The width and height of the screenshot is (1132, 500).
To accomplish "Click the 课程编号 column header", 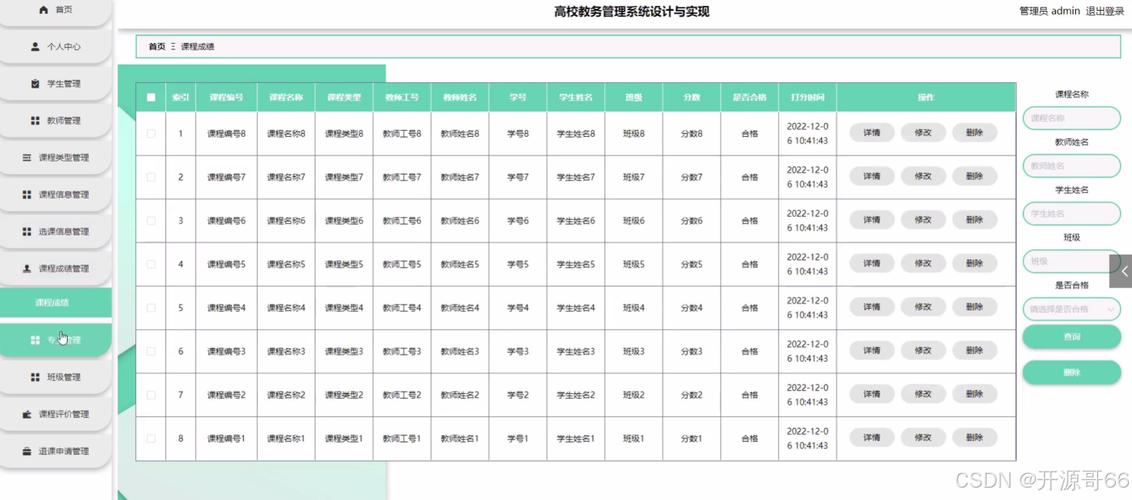I will pos(226,97).
